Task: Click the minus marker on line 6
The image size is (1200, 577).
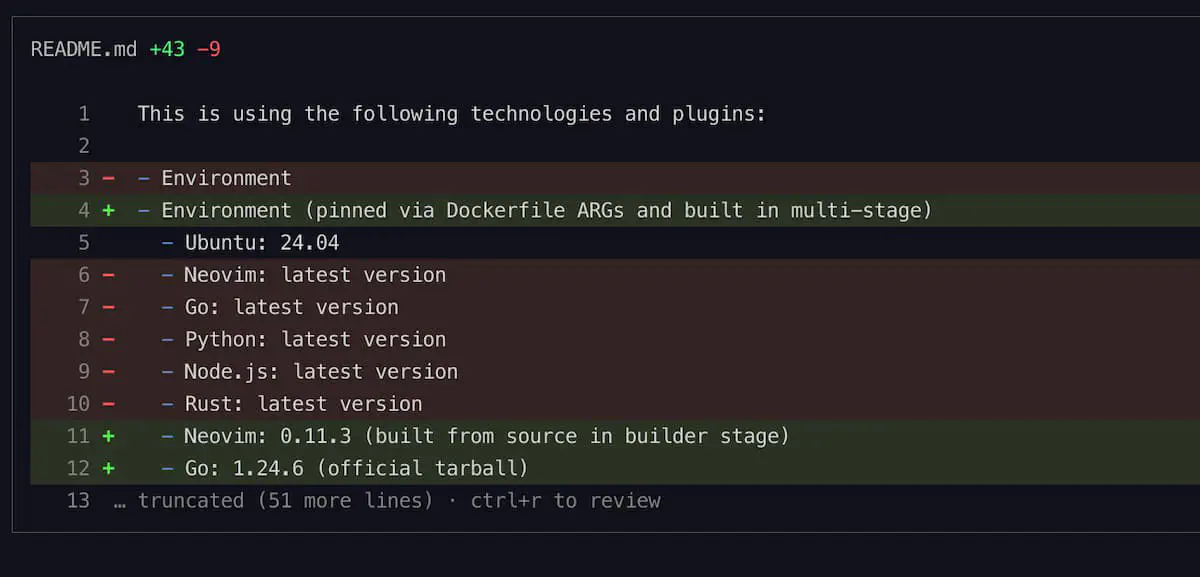Action: point(108,275)
